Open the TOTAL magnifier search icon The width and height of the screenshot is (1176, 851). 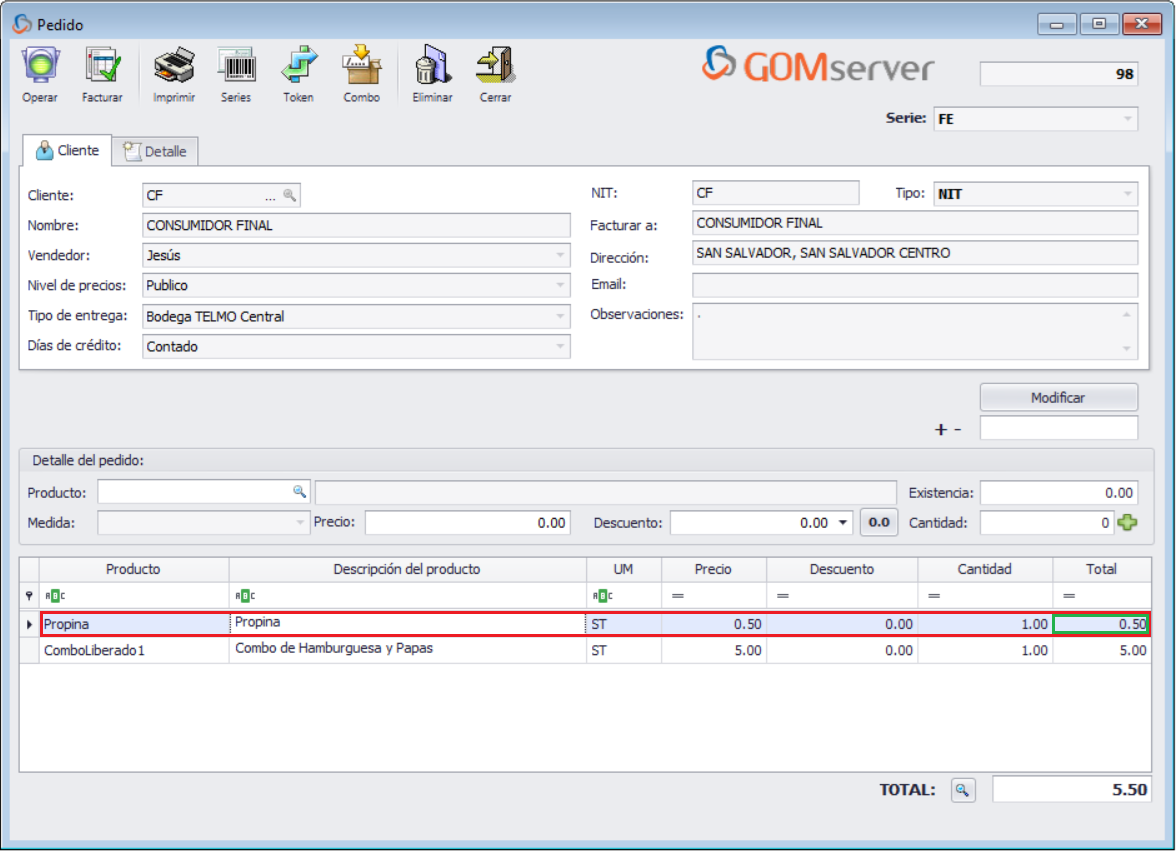pyautogui.click(x=963, y=789)
